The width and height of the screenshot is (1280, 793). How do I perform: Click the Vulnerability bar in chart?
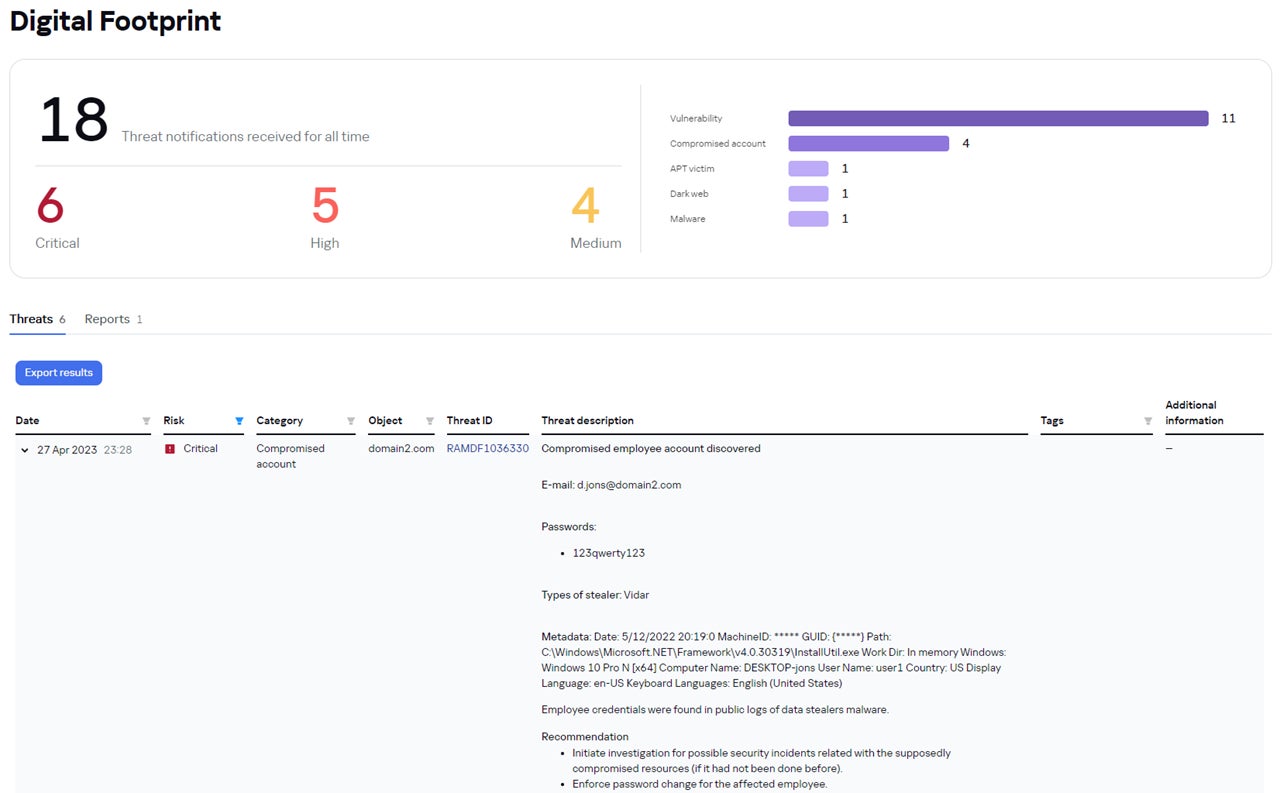point(998,118)
